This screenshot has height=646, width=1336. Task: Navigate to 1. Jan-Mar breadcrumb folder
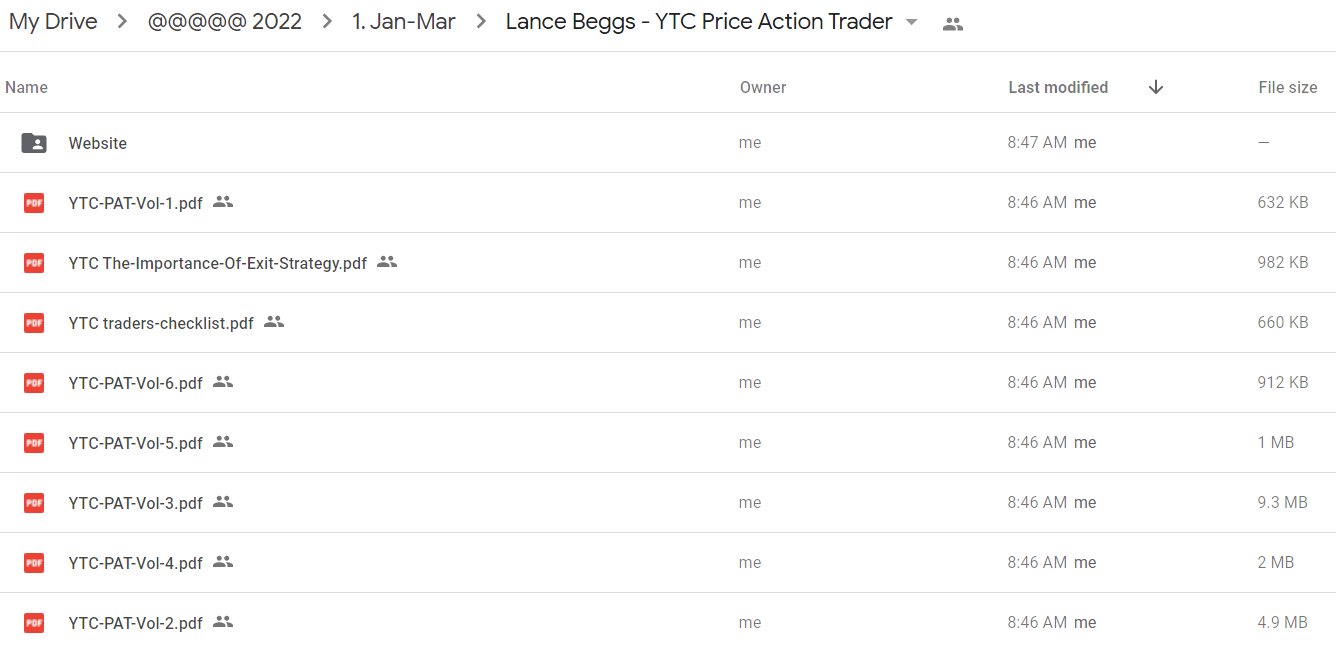coord(404,22)
